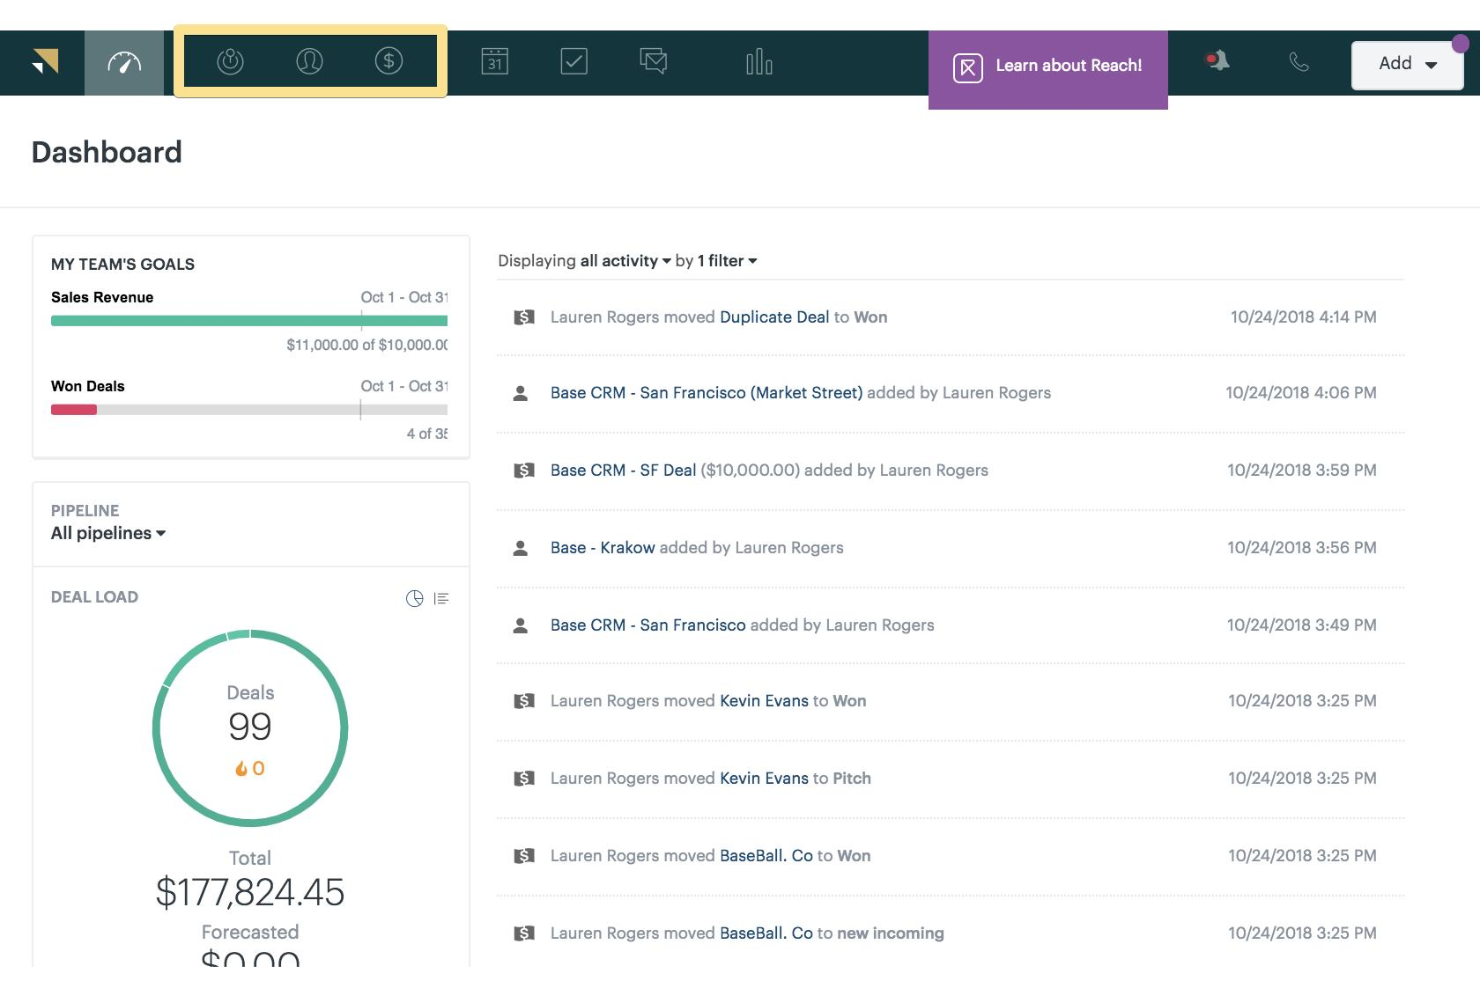Open the Duplicate Deal link
This screenshot has height=987, width=1480.
pos(773,317)
